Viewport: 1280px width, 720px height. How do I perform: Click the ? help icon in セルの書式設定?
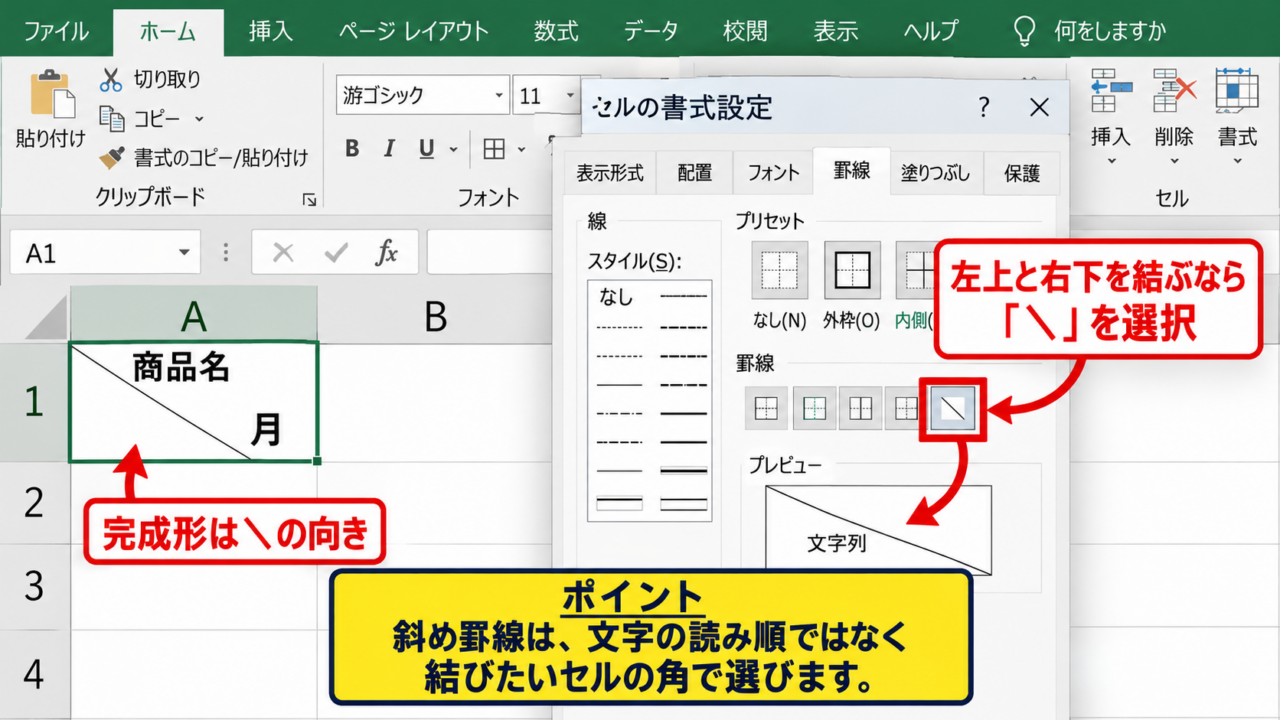point(985,107)
